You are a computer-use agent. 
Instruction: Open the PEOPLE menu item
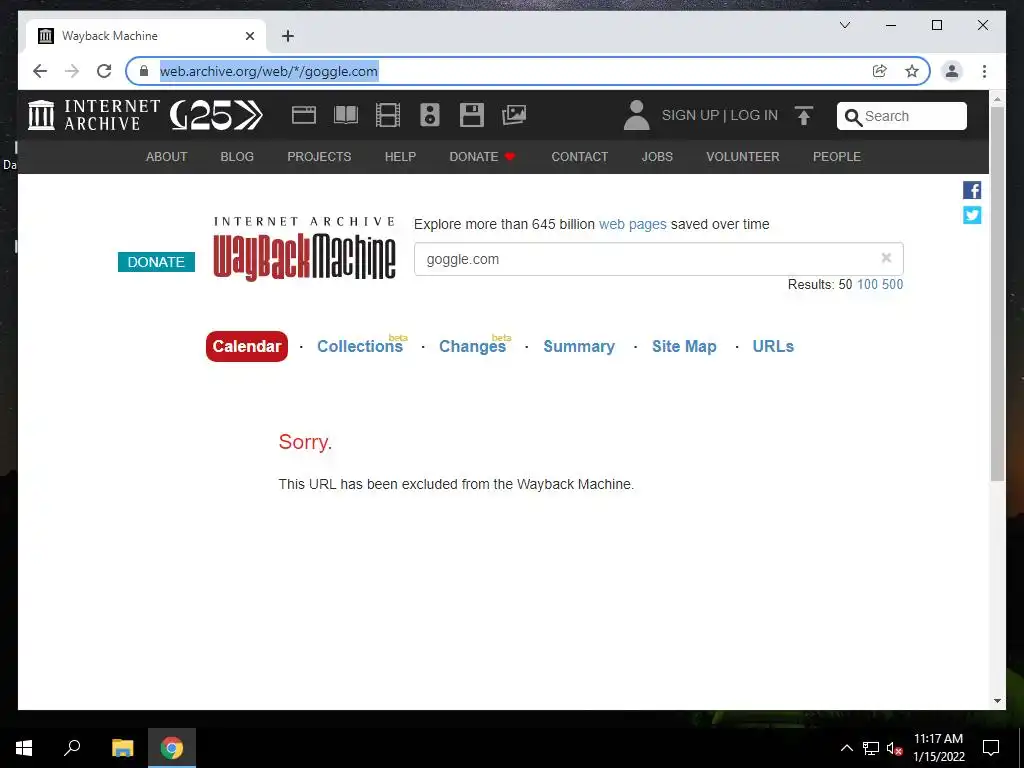pos(837,157)
